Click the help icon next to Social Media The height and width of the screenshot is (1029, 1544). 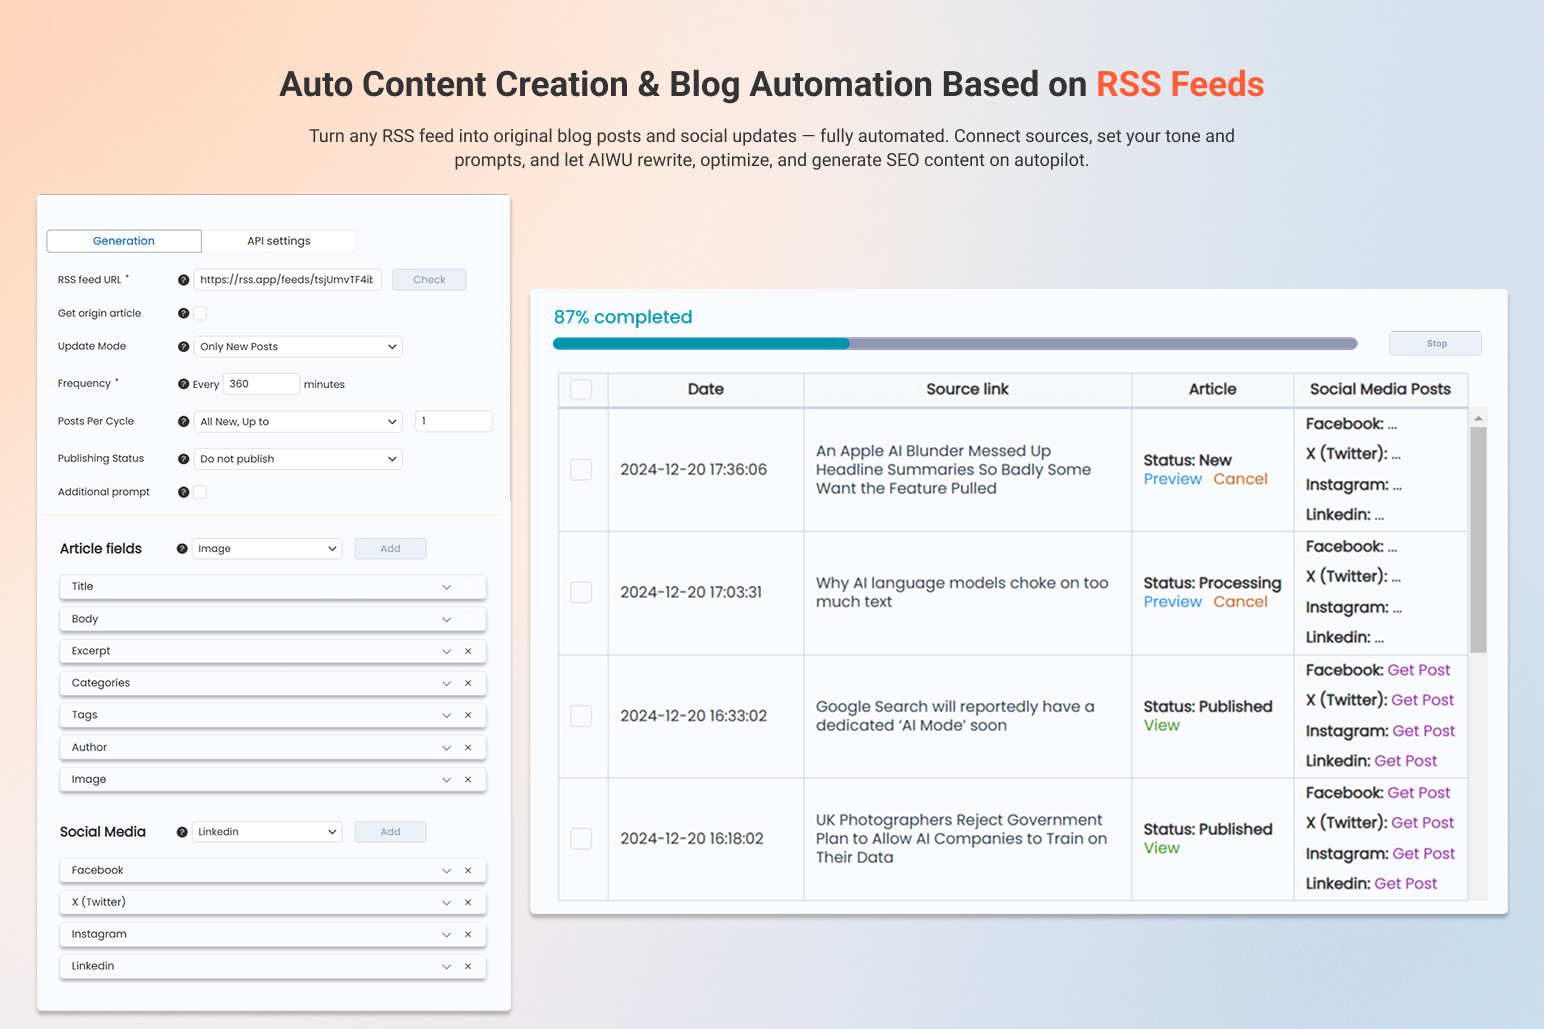tap(181, 831)
